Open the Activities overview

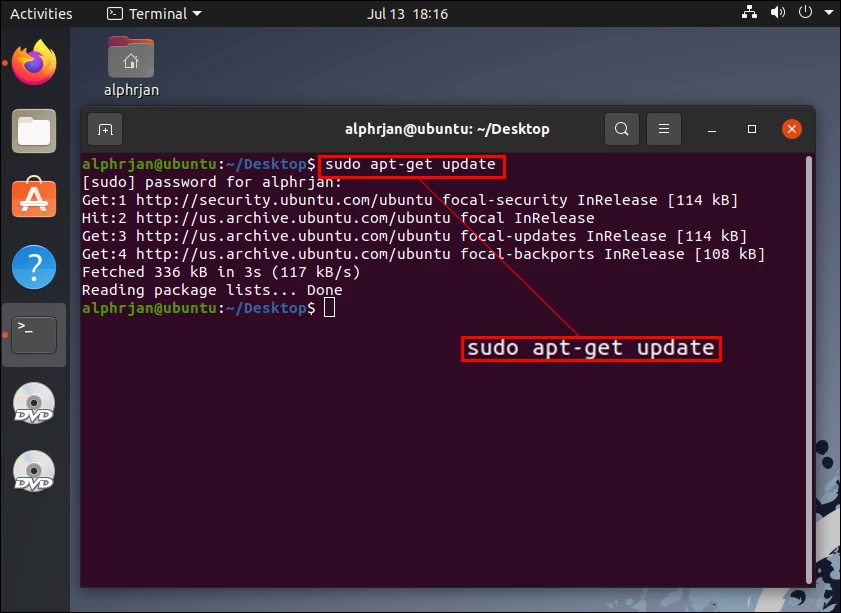pos(41,13)
